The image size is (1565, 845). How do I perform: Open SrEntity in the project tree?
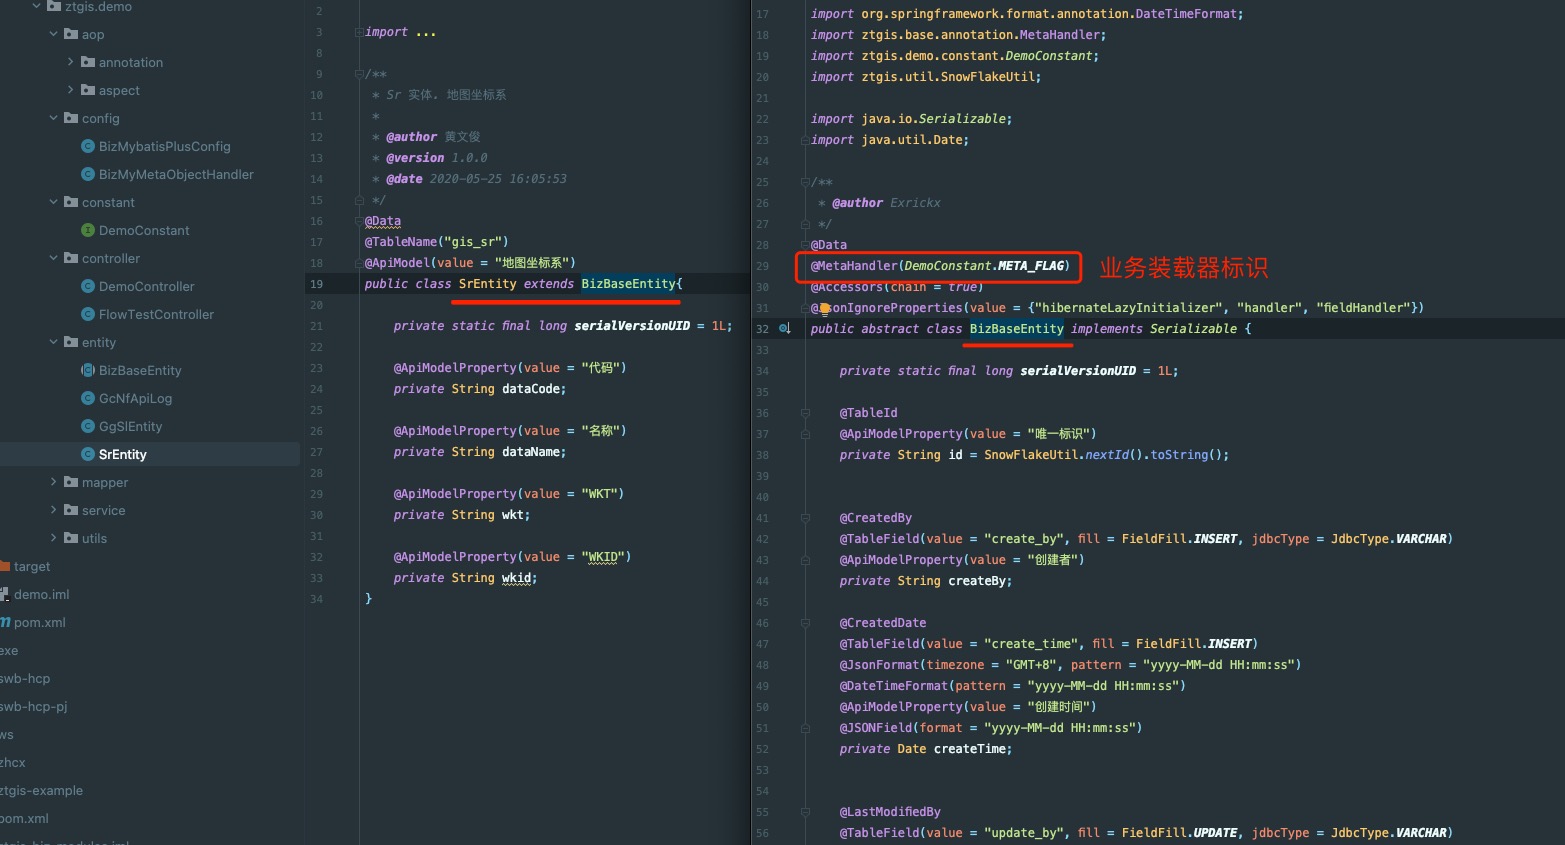[122, 455]
